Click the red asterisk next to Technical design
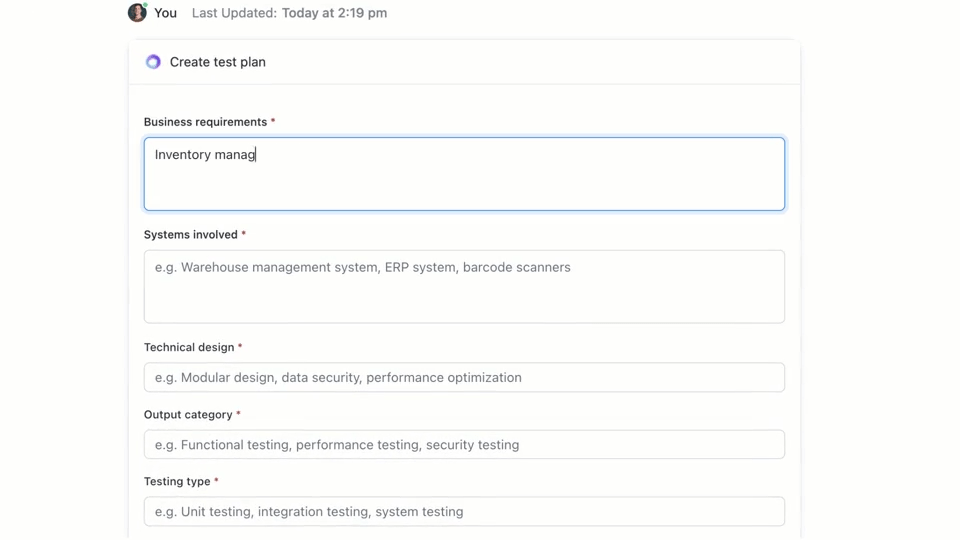 coord(240,348)
